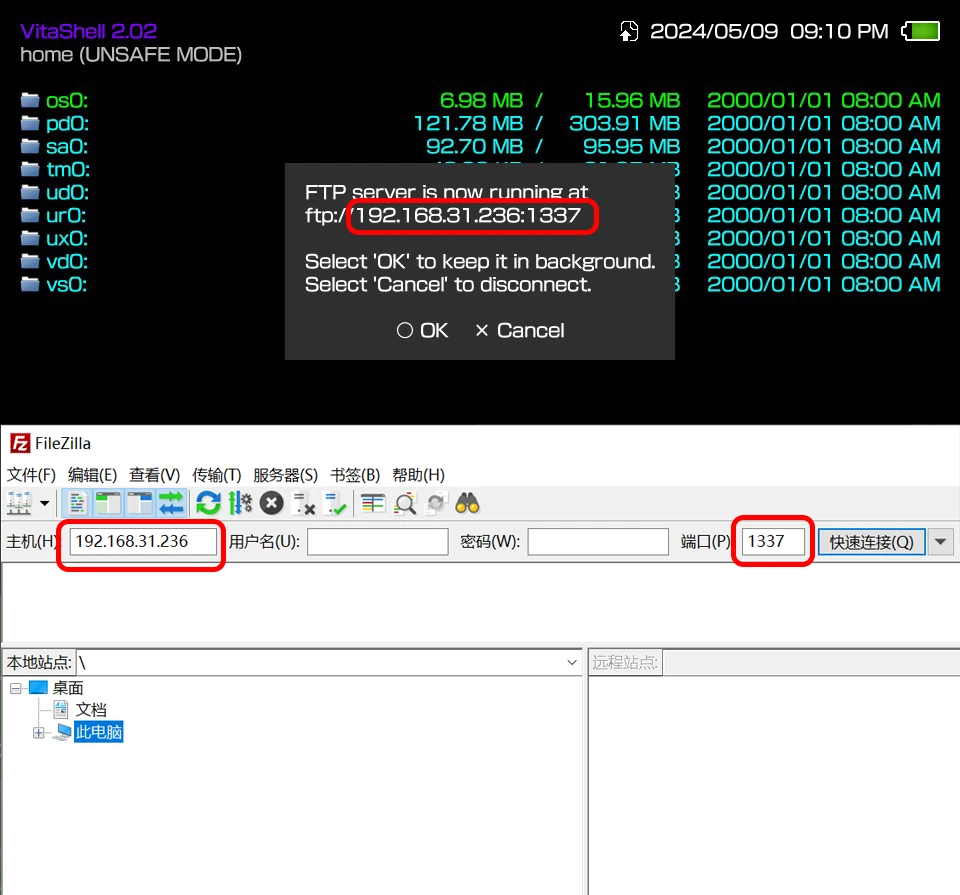Toggle transfer queue processing icon

(x=240, y=503)
